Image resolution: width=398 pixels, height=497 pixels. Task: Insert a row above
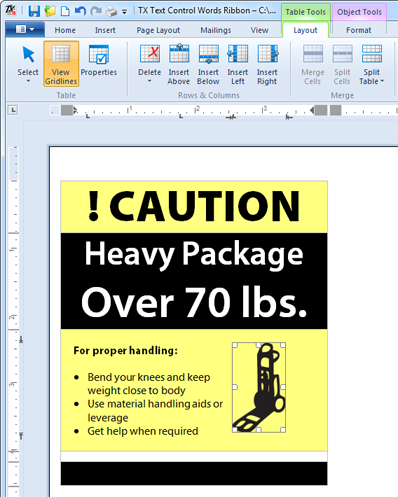(179, 64)
